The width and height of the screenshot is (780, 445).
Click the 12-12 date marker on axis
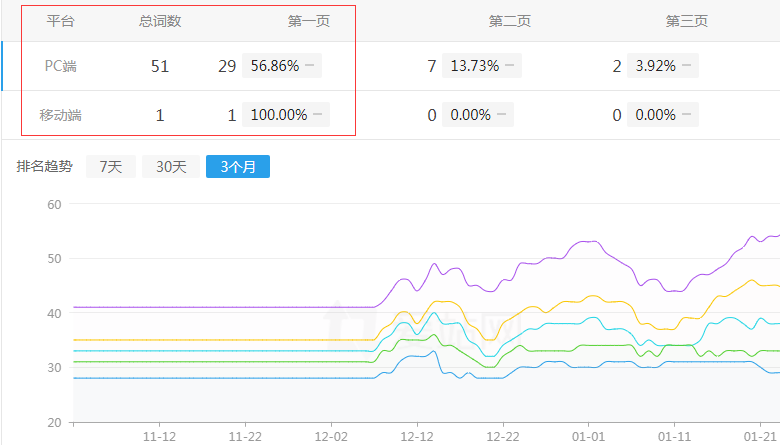[417, 436]
